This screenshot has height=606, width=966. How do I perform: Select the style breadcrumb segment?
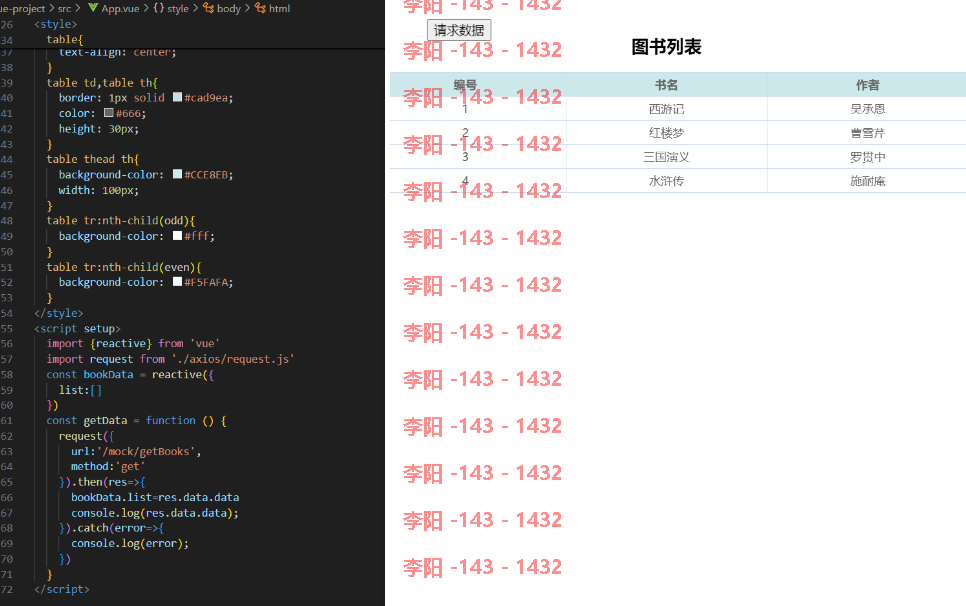click(178, 9)
